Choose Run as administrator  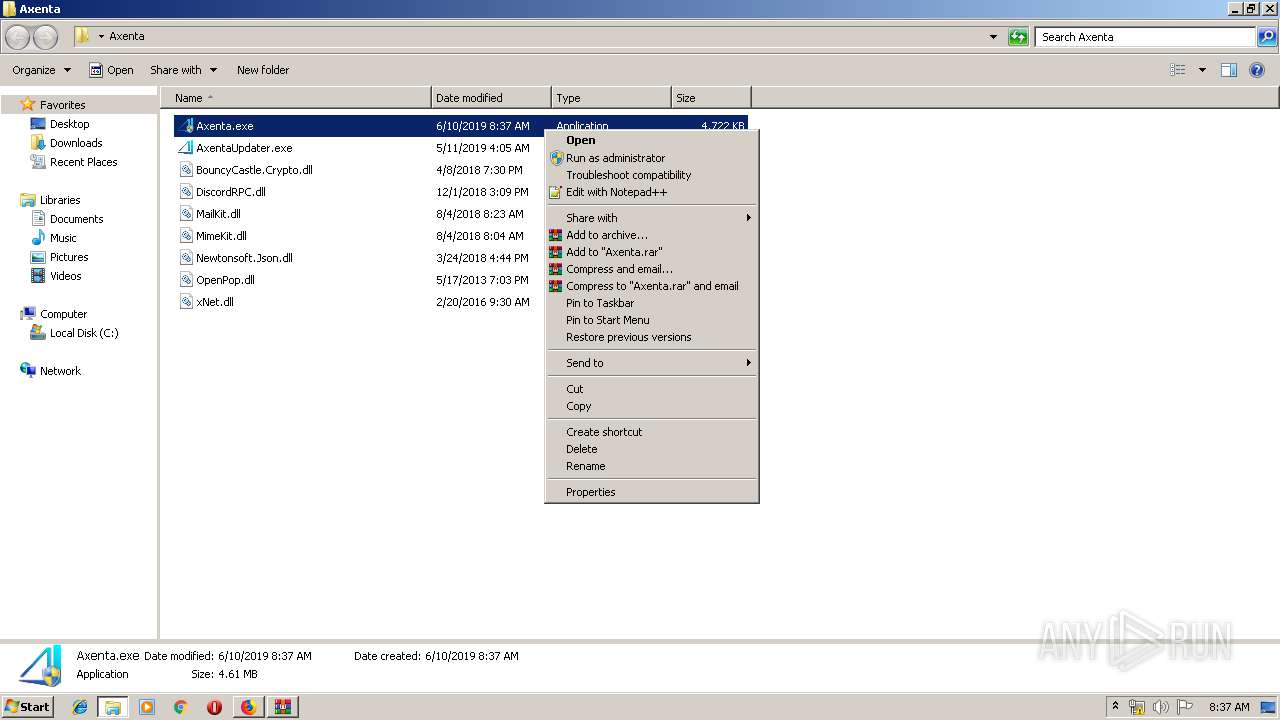pyautogui.click(x=652, y=158)
